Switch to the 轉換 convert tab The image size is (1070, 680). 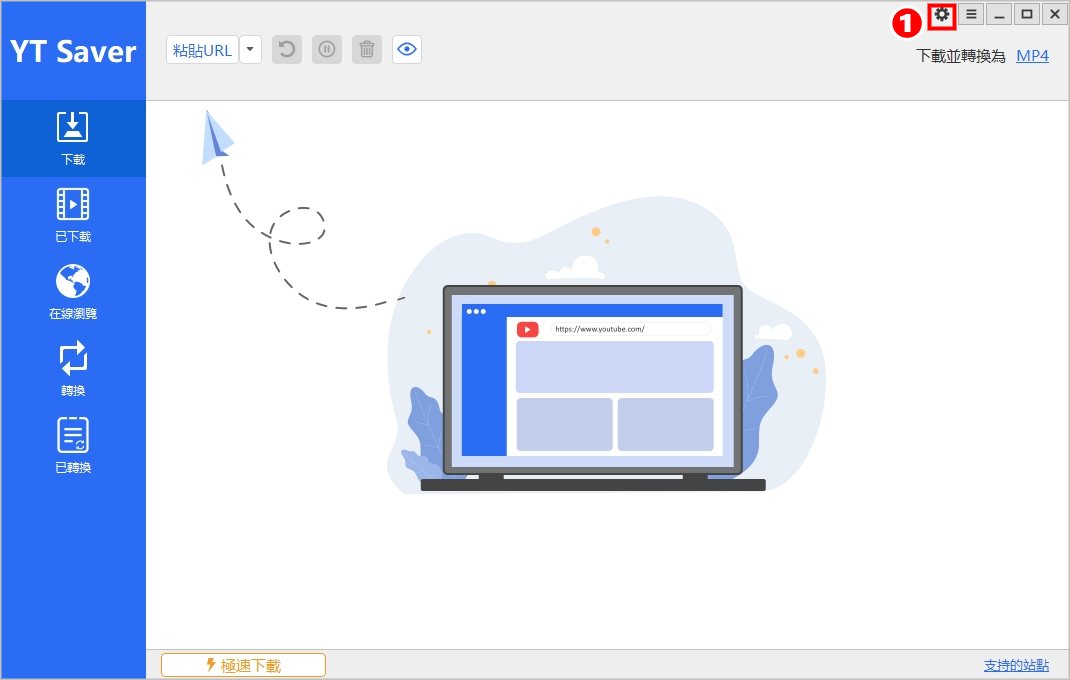tap(73, 369)
